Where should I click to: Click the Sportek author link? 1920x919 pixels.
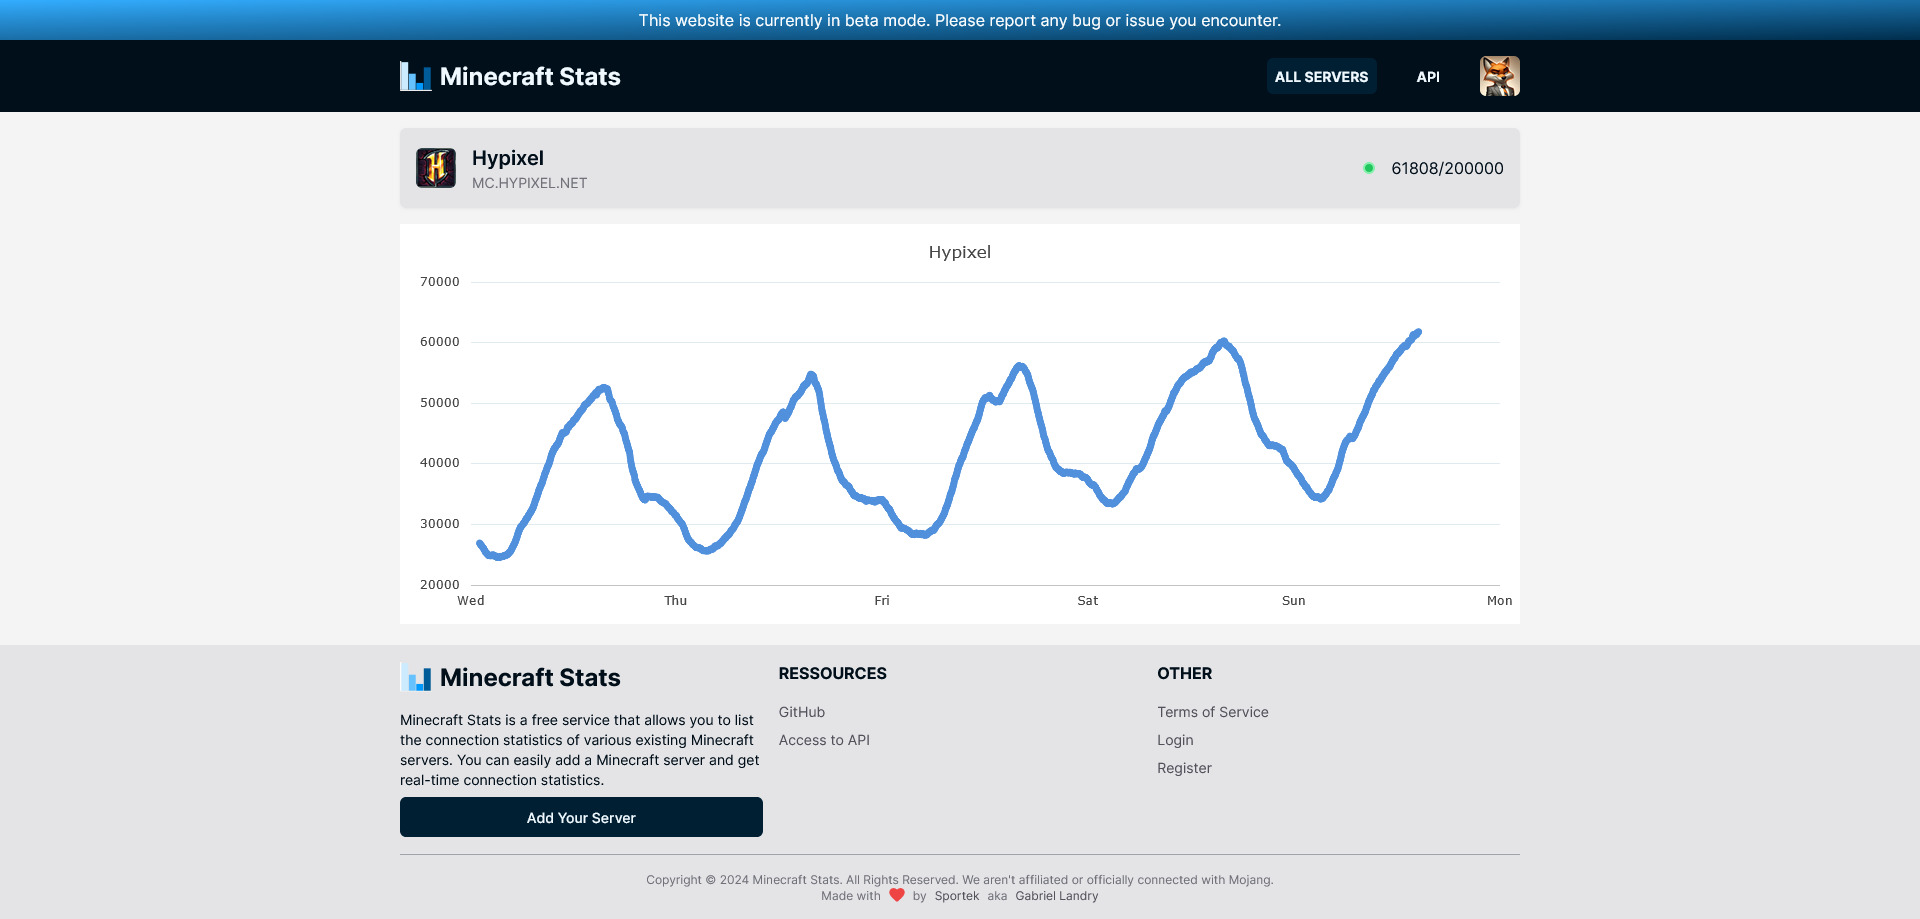pos(957,896)
